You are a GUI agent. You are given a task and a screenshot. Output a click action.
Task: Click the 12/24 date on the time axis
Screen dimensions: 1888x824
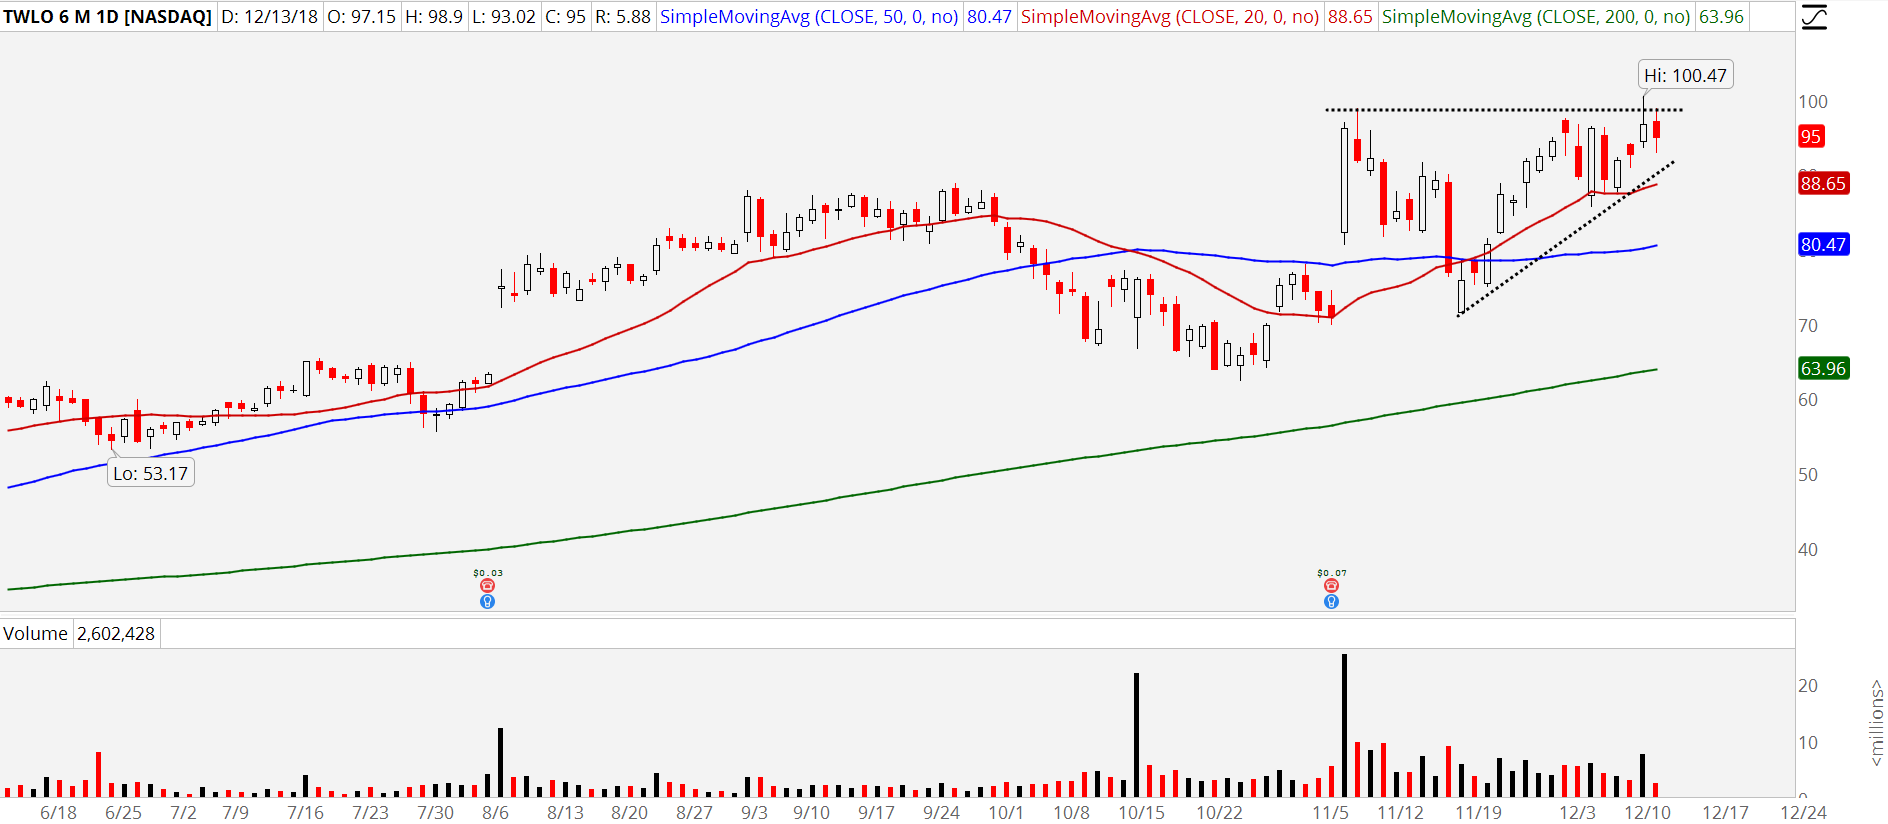coord(1803,812)
